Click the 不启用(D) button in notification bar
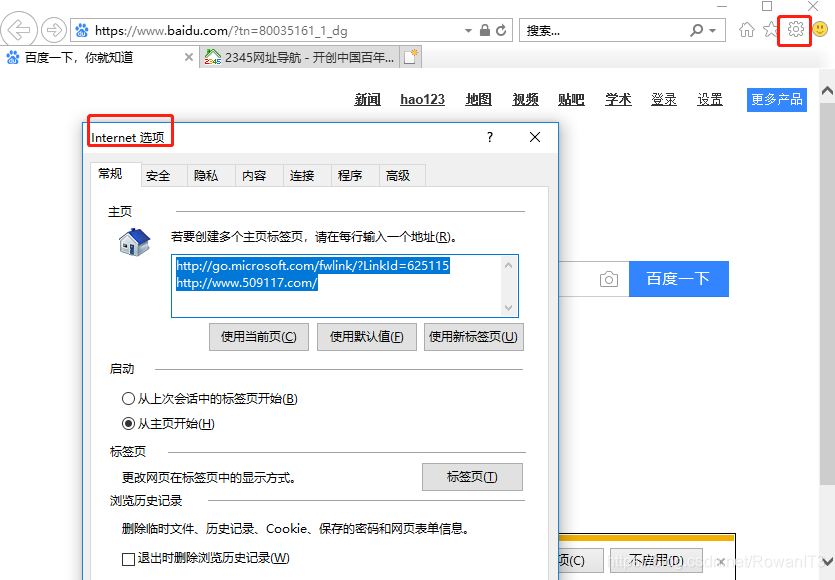Image resolution: width=835 pixels, height=580 pixels. pos(656,560)
